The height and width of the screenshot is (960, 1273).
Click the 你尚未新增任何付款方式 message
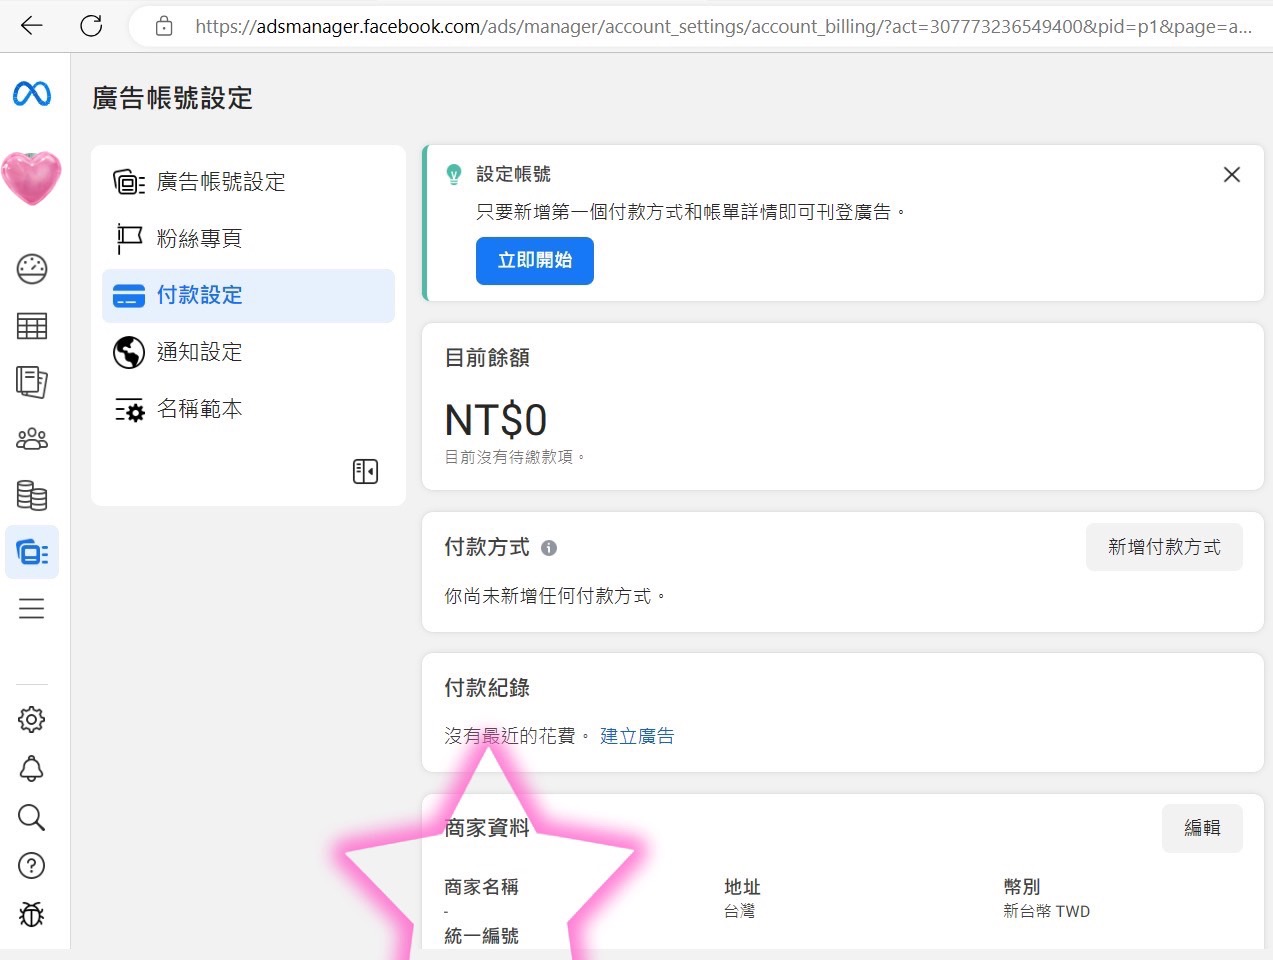[x=555, y=596]
